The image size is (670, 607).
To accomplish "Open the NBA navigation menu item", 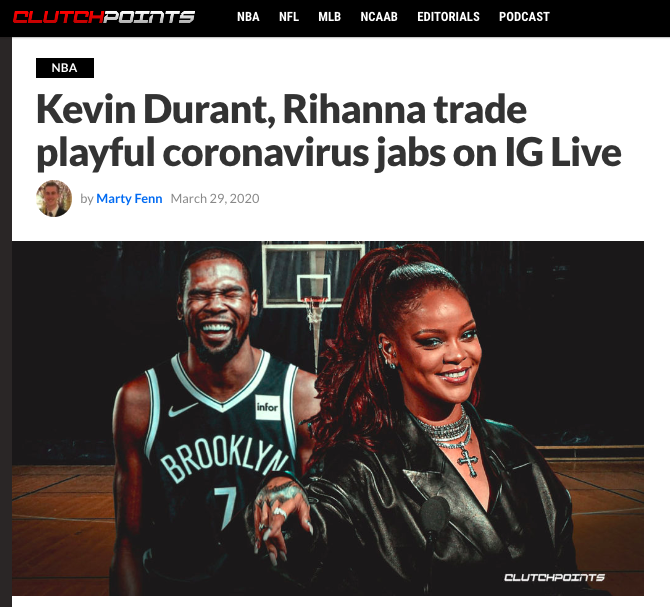I will click(x=248, y=17).
